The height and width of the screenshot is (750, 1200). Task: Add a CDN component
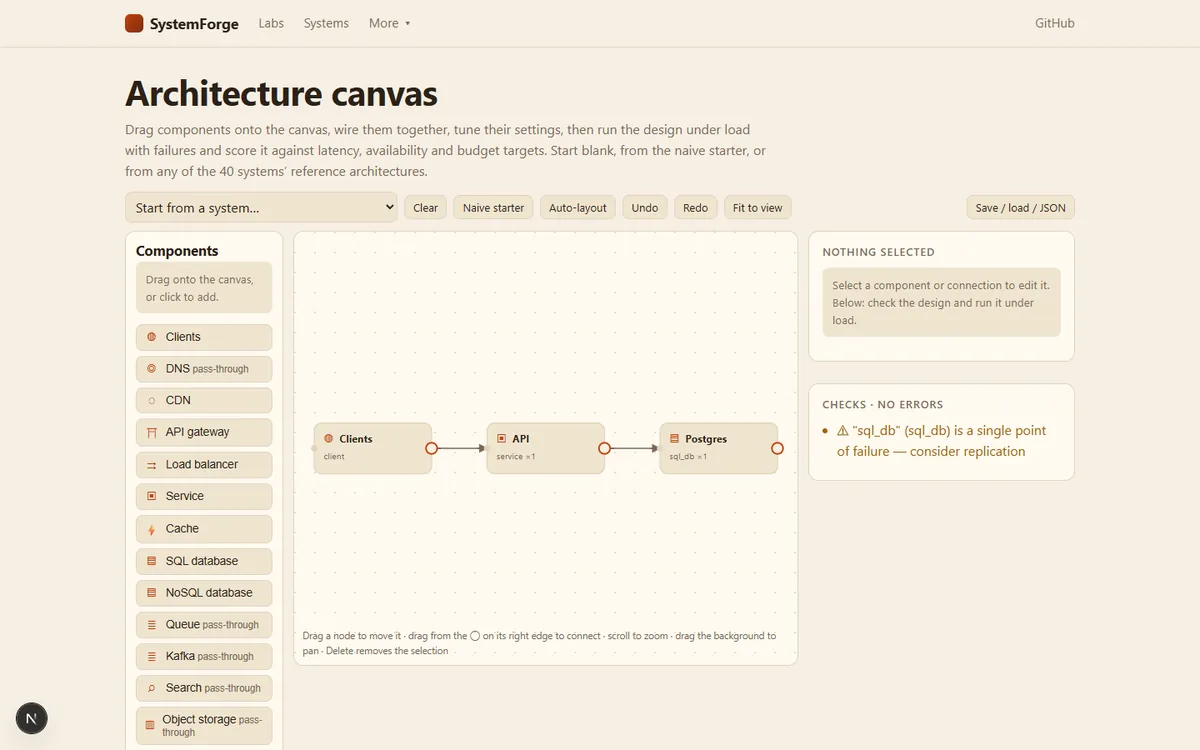[x=204, y=400]
